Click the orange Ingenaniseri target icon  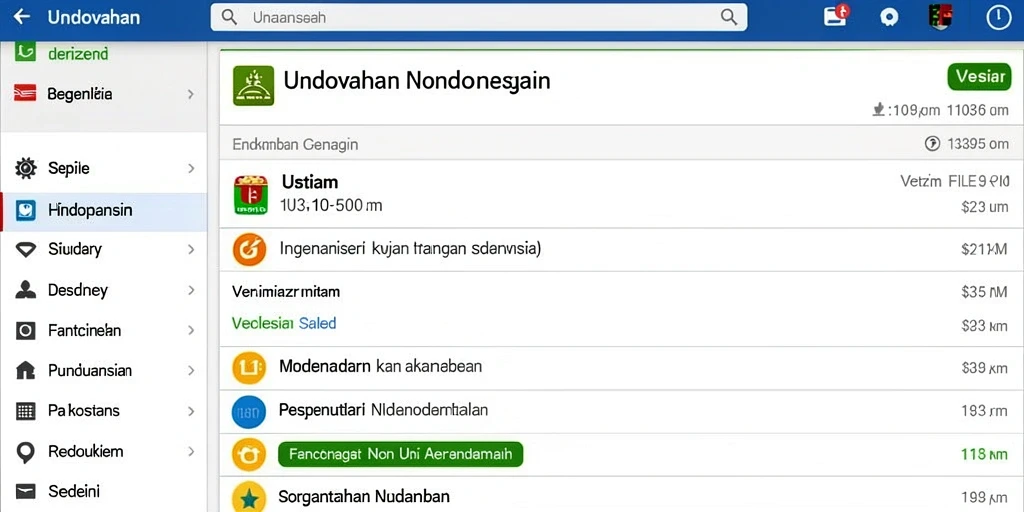[249, 249]
